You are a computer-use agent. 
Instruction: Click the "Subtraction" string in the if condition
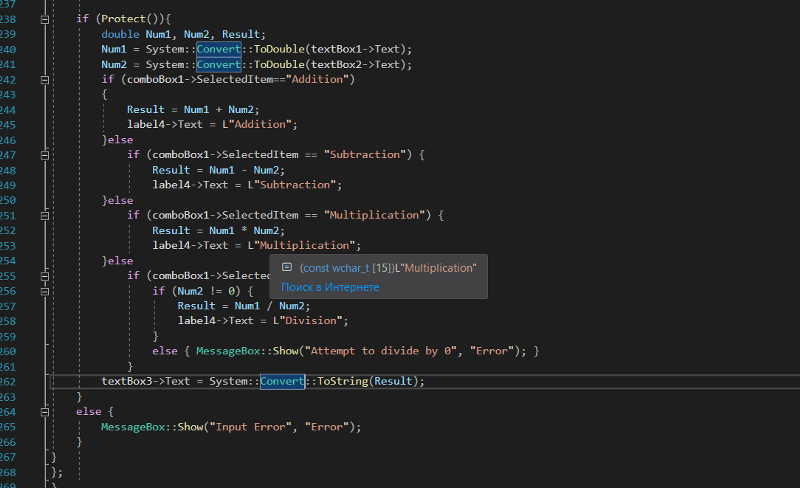pyautogui.click(x=365, y=155)
